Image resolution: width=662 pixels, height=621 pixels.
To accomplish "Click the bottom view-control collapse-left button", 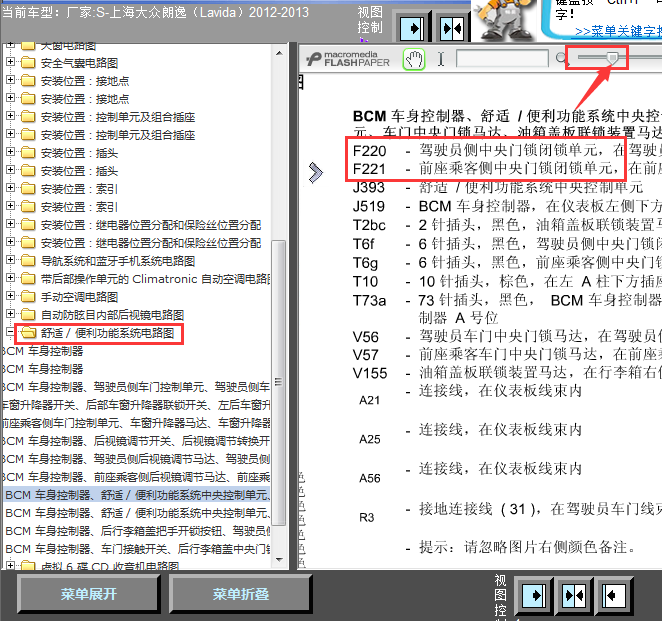I will [x=614, y=595].
